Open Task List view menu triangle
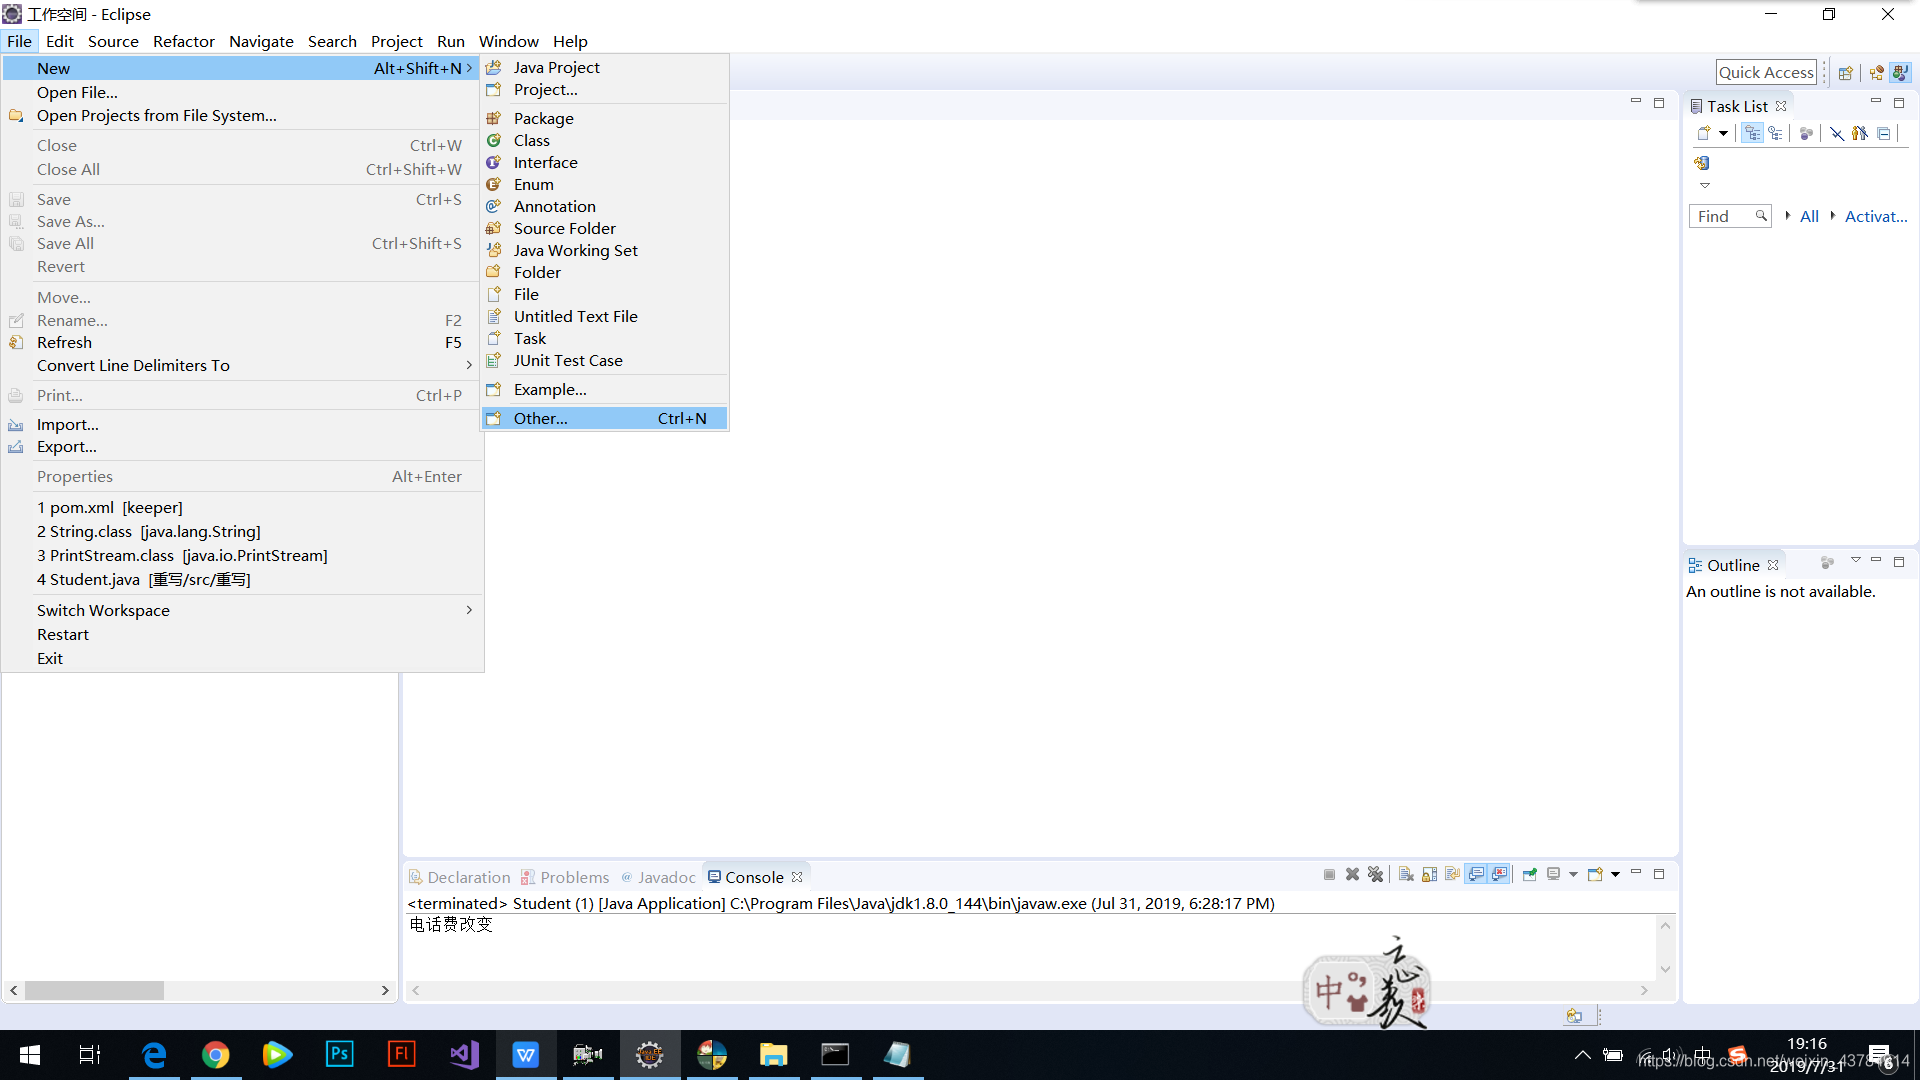This screenshot has width=1920, height=1080. [1705, 185]
